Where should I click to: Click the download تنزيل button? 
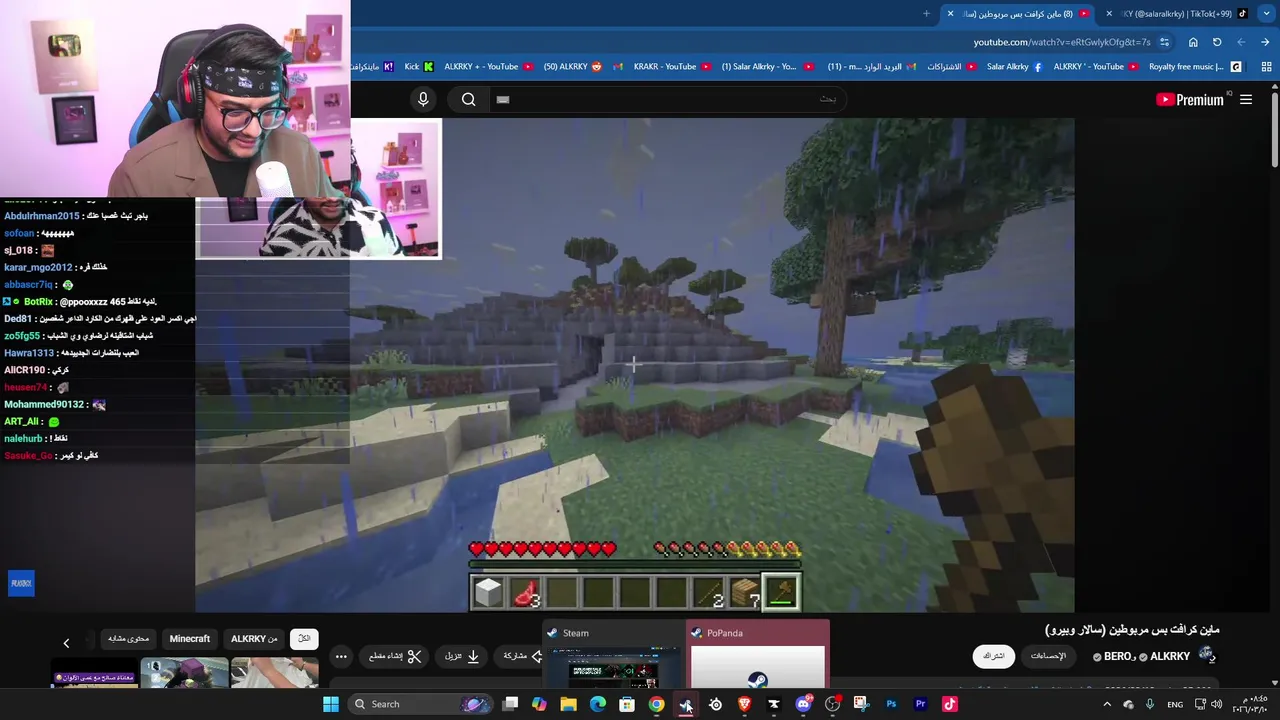(x=462, y=656)
